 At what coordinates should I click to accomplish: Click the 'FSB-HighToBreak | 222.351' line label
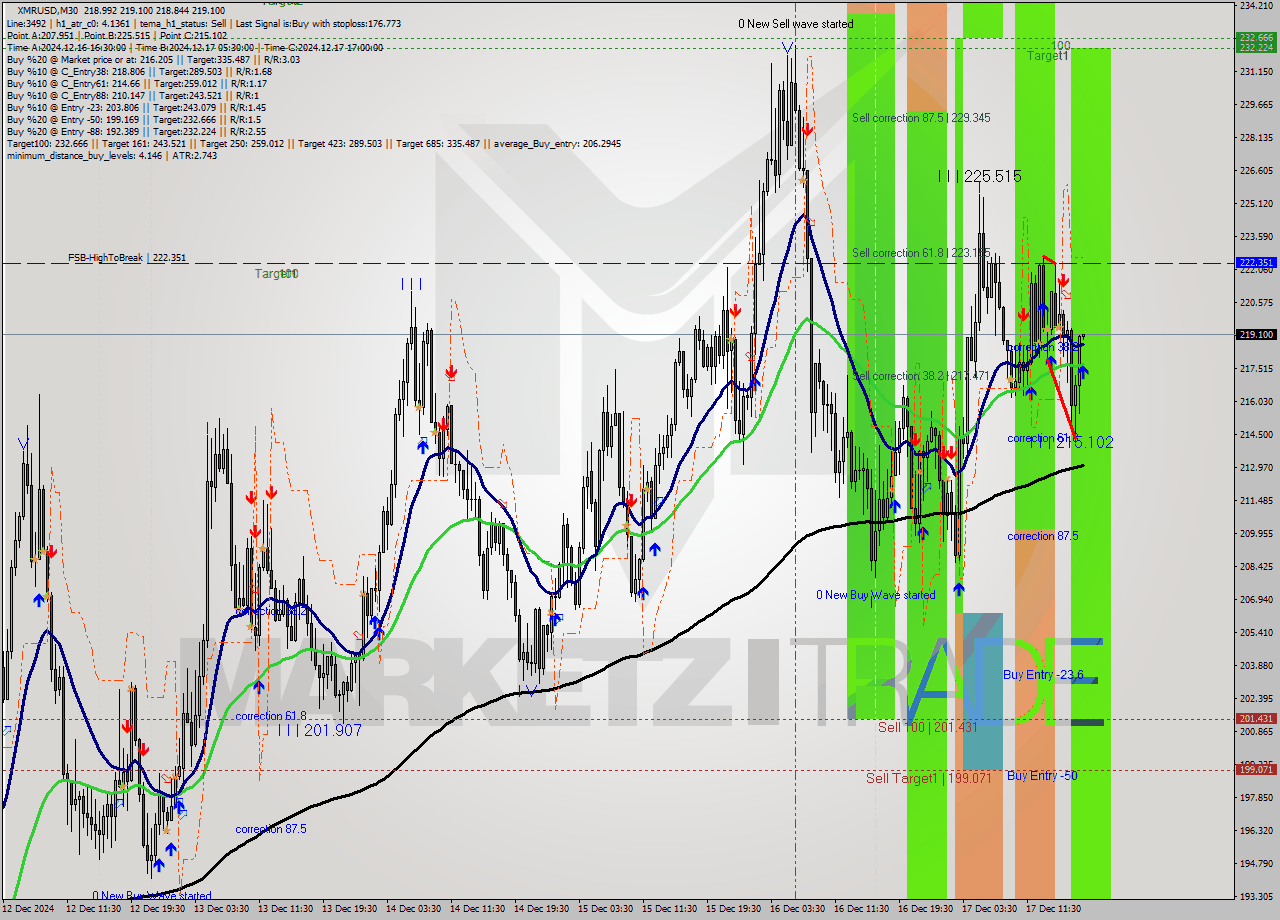click(127, 258)
